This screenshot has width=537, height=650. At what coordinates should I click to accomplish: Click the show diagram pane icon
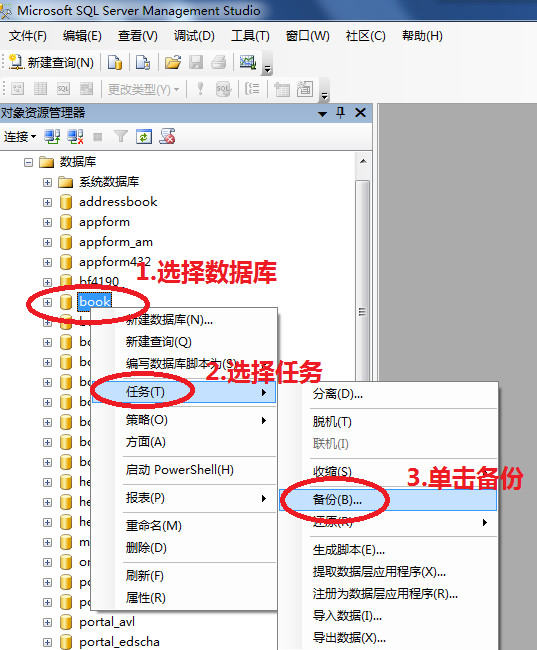coord(18,89)
